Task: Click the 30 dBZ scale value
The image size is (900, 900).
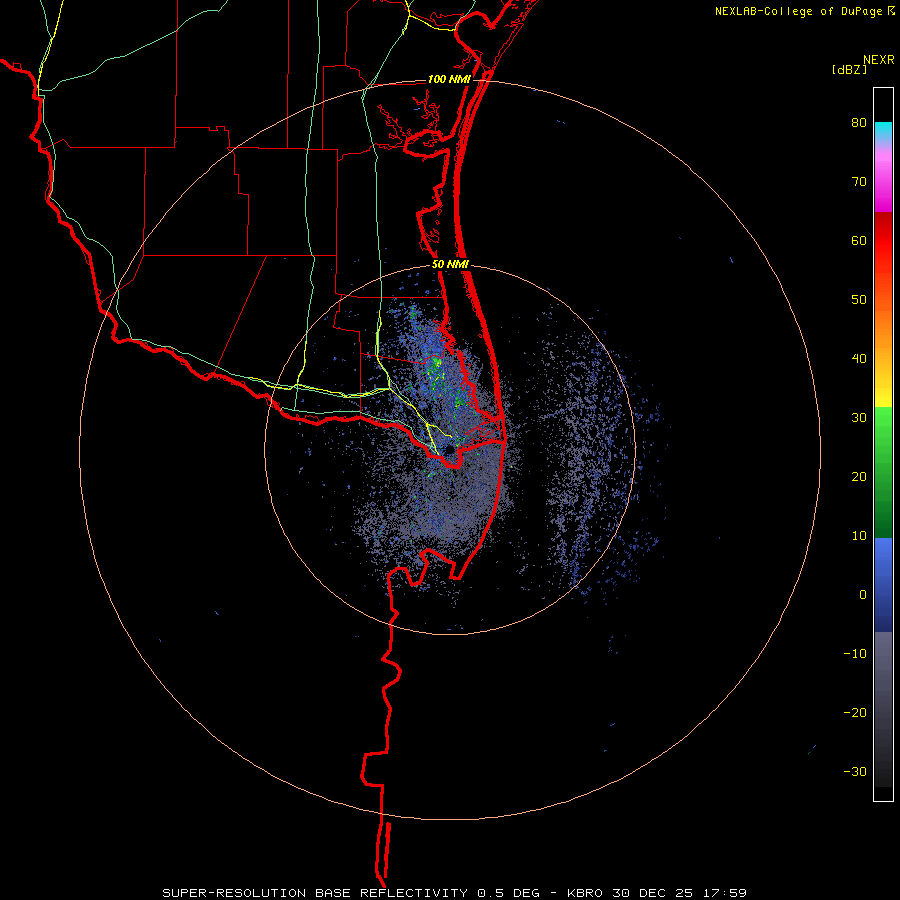Action: click(x=859, y=418)
